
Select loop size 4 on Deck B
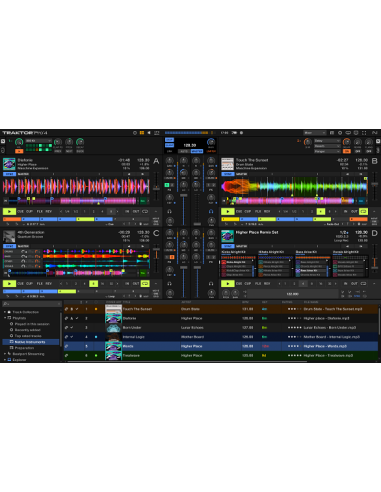click(321, 211)
